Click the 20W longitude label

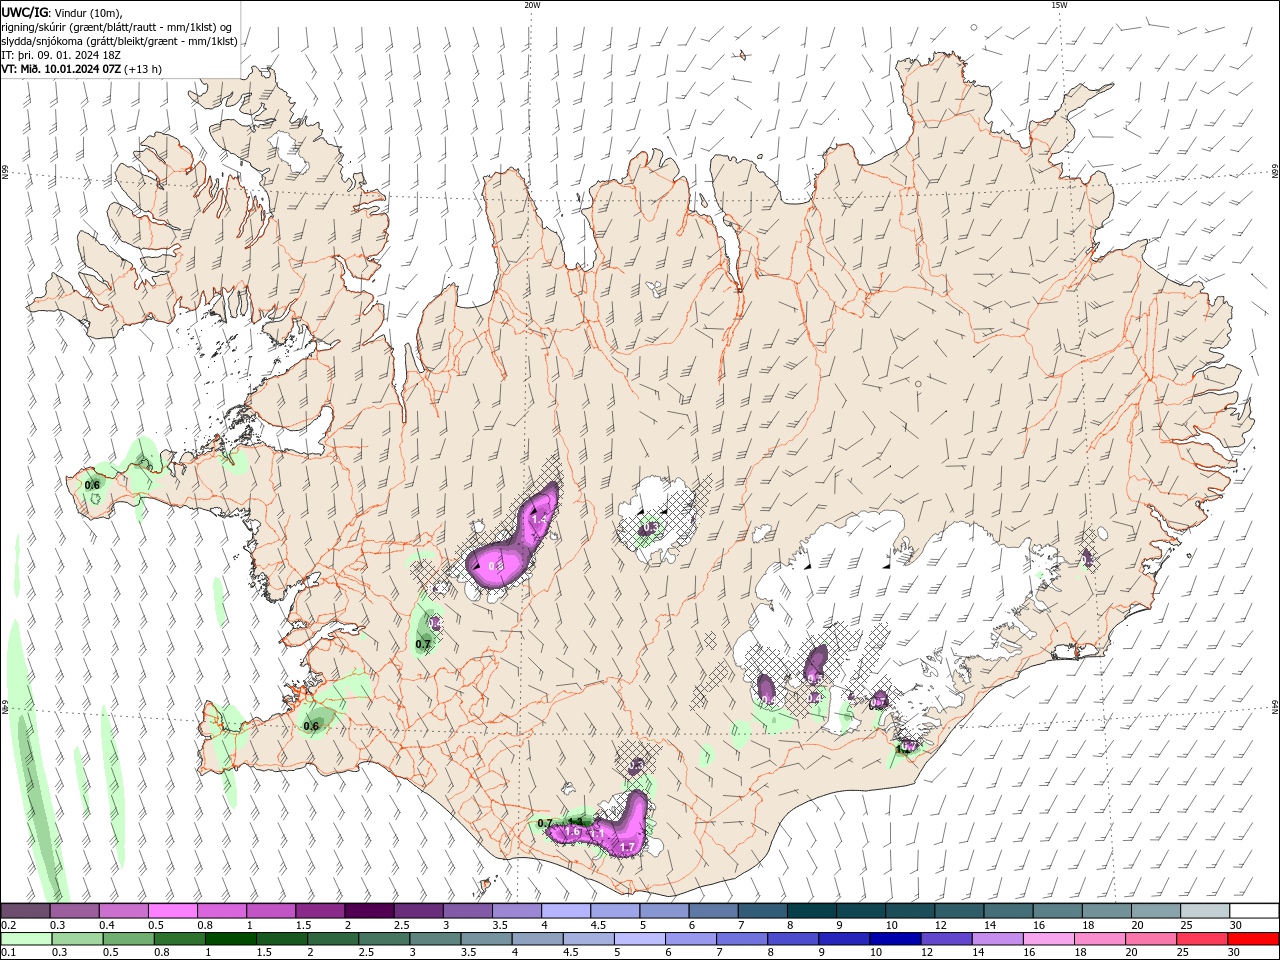pos(532,5)
